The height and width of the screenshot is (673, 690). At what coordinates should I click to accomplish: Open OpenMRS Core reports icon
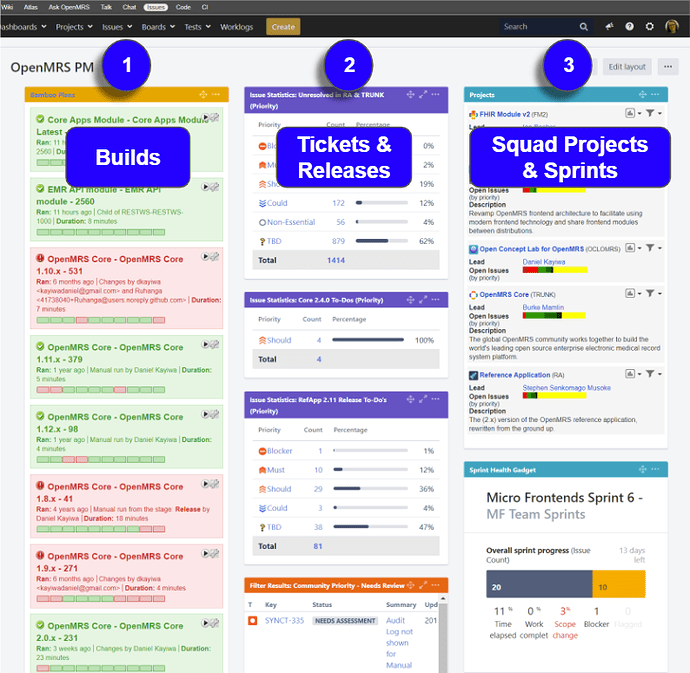click(x=630, y=294)
